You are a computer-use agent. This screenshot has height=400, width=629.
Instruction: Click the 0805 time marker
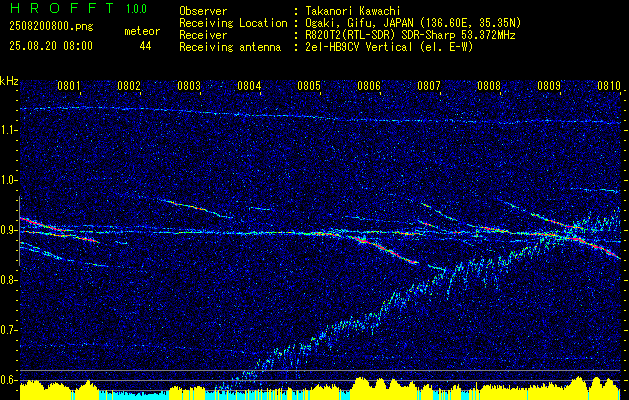(x=309, y=85)
